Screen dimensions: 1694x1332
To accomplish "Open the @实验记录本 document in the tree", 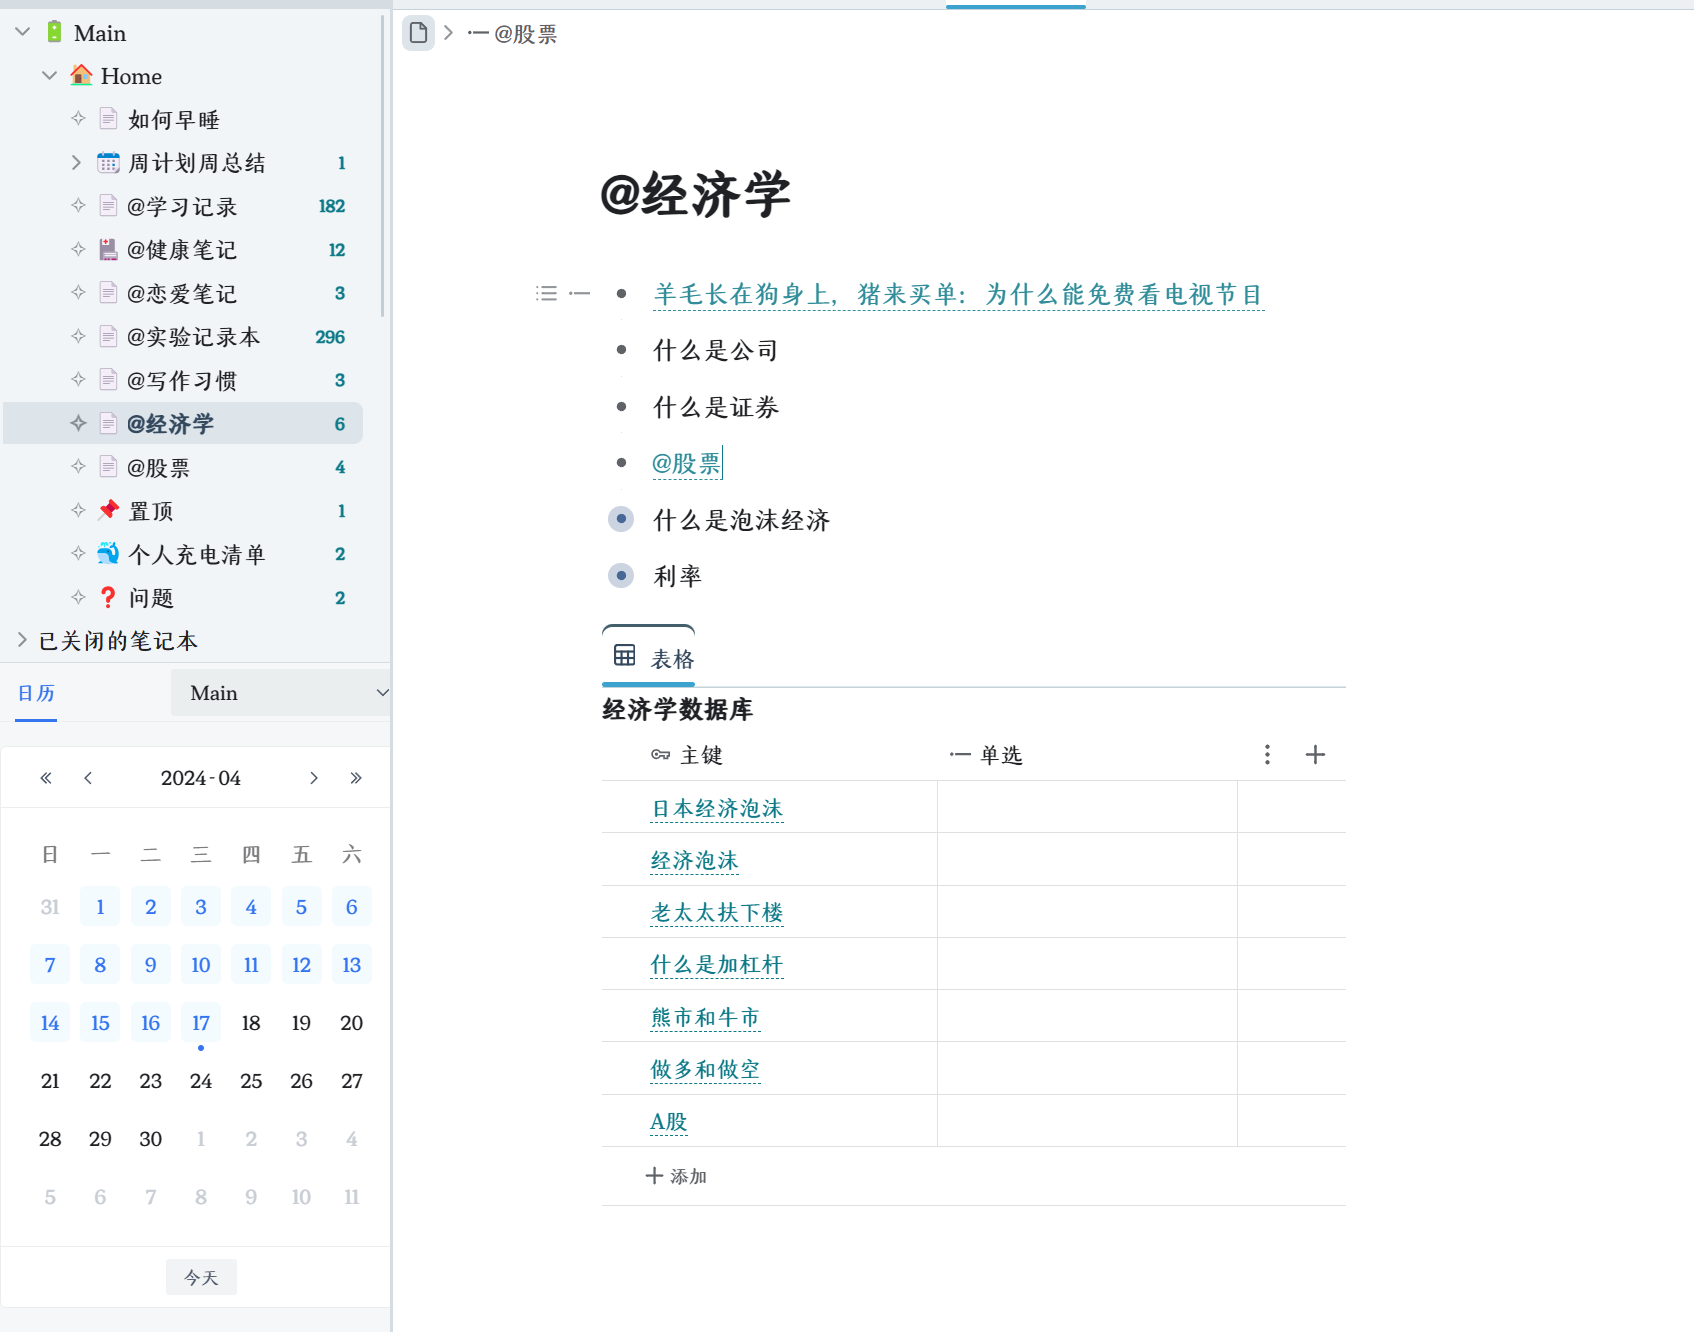I will tap(193, 337).
